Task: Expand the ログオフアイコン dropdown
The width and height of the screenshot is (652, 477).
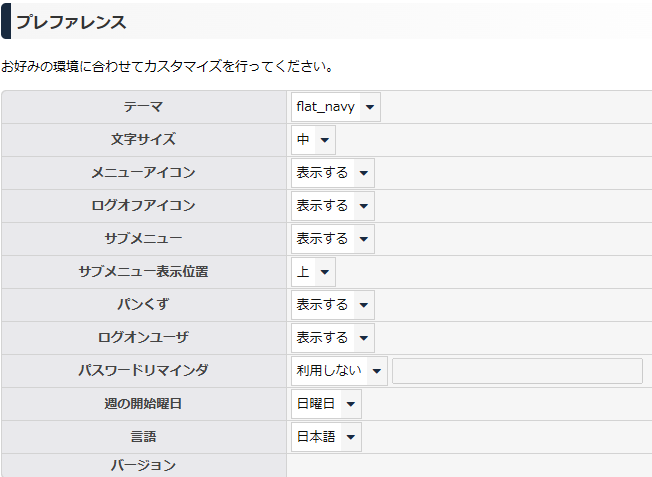Action: click(x=332, y=206)
